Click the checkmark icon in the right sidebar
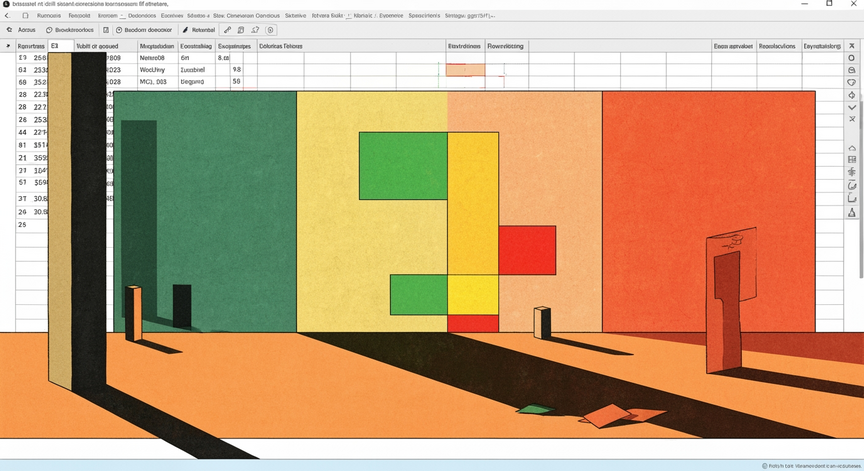This screenshot has height=471, width=864. [852, 107]
